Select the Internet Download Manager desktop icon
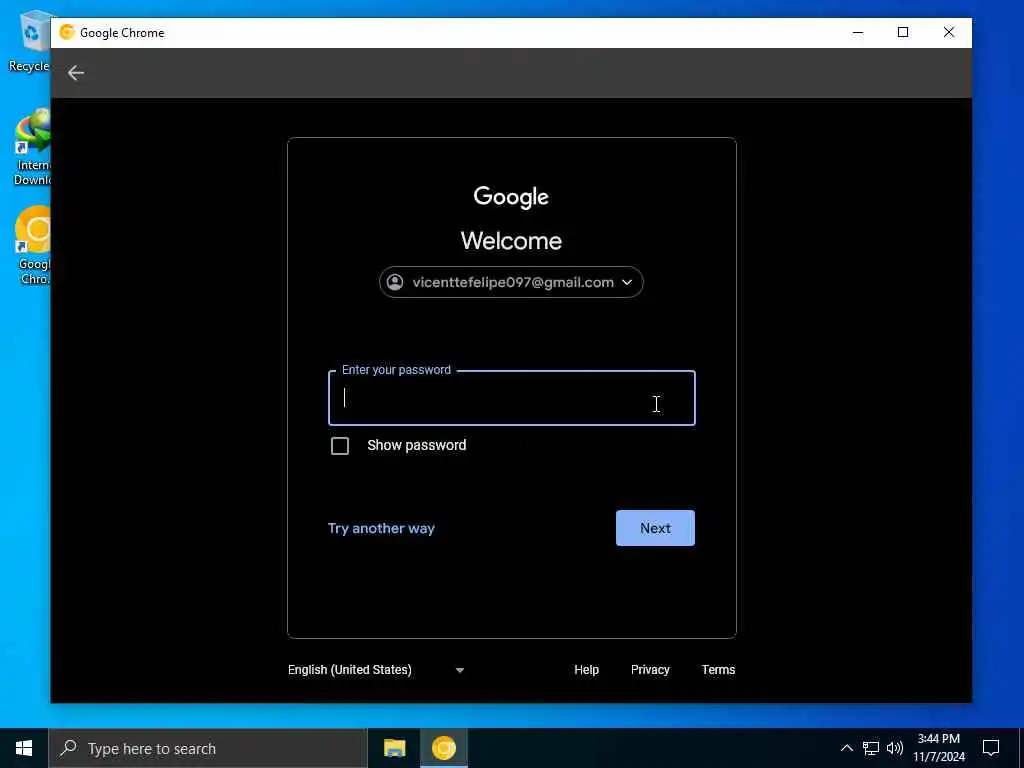The height and width of the screenshot is (768, 1024). pyautogui.click(x=31, y=148)
